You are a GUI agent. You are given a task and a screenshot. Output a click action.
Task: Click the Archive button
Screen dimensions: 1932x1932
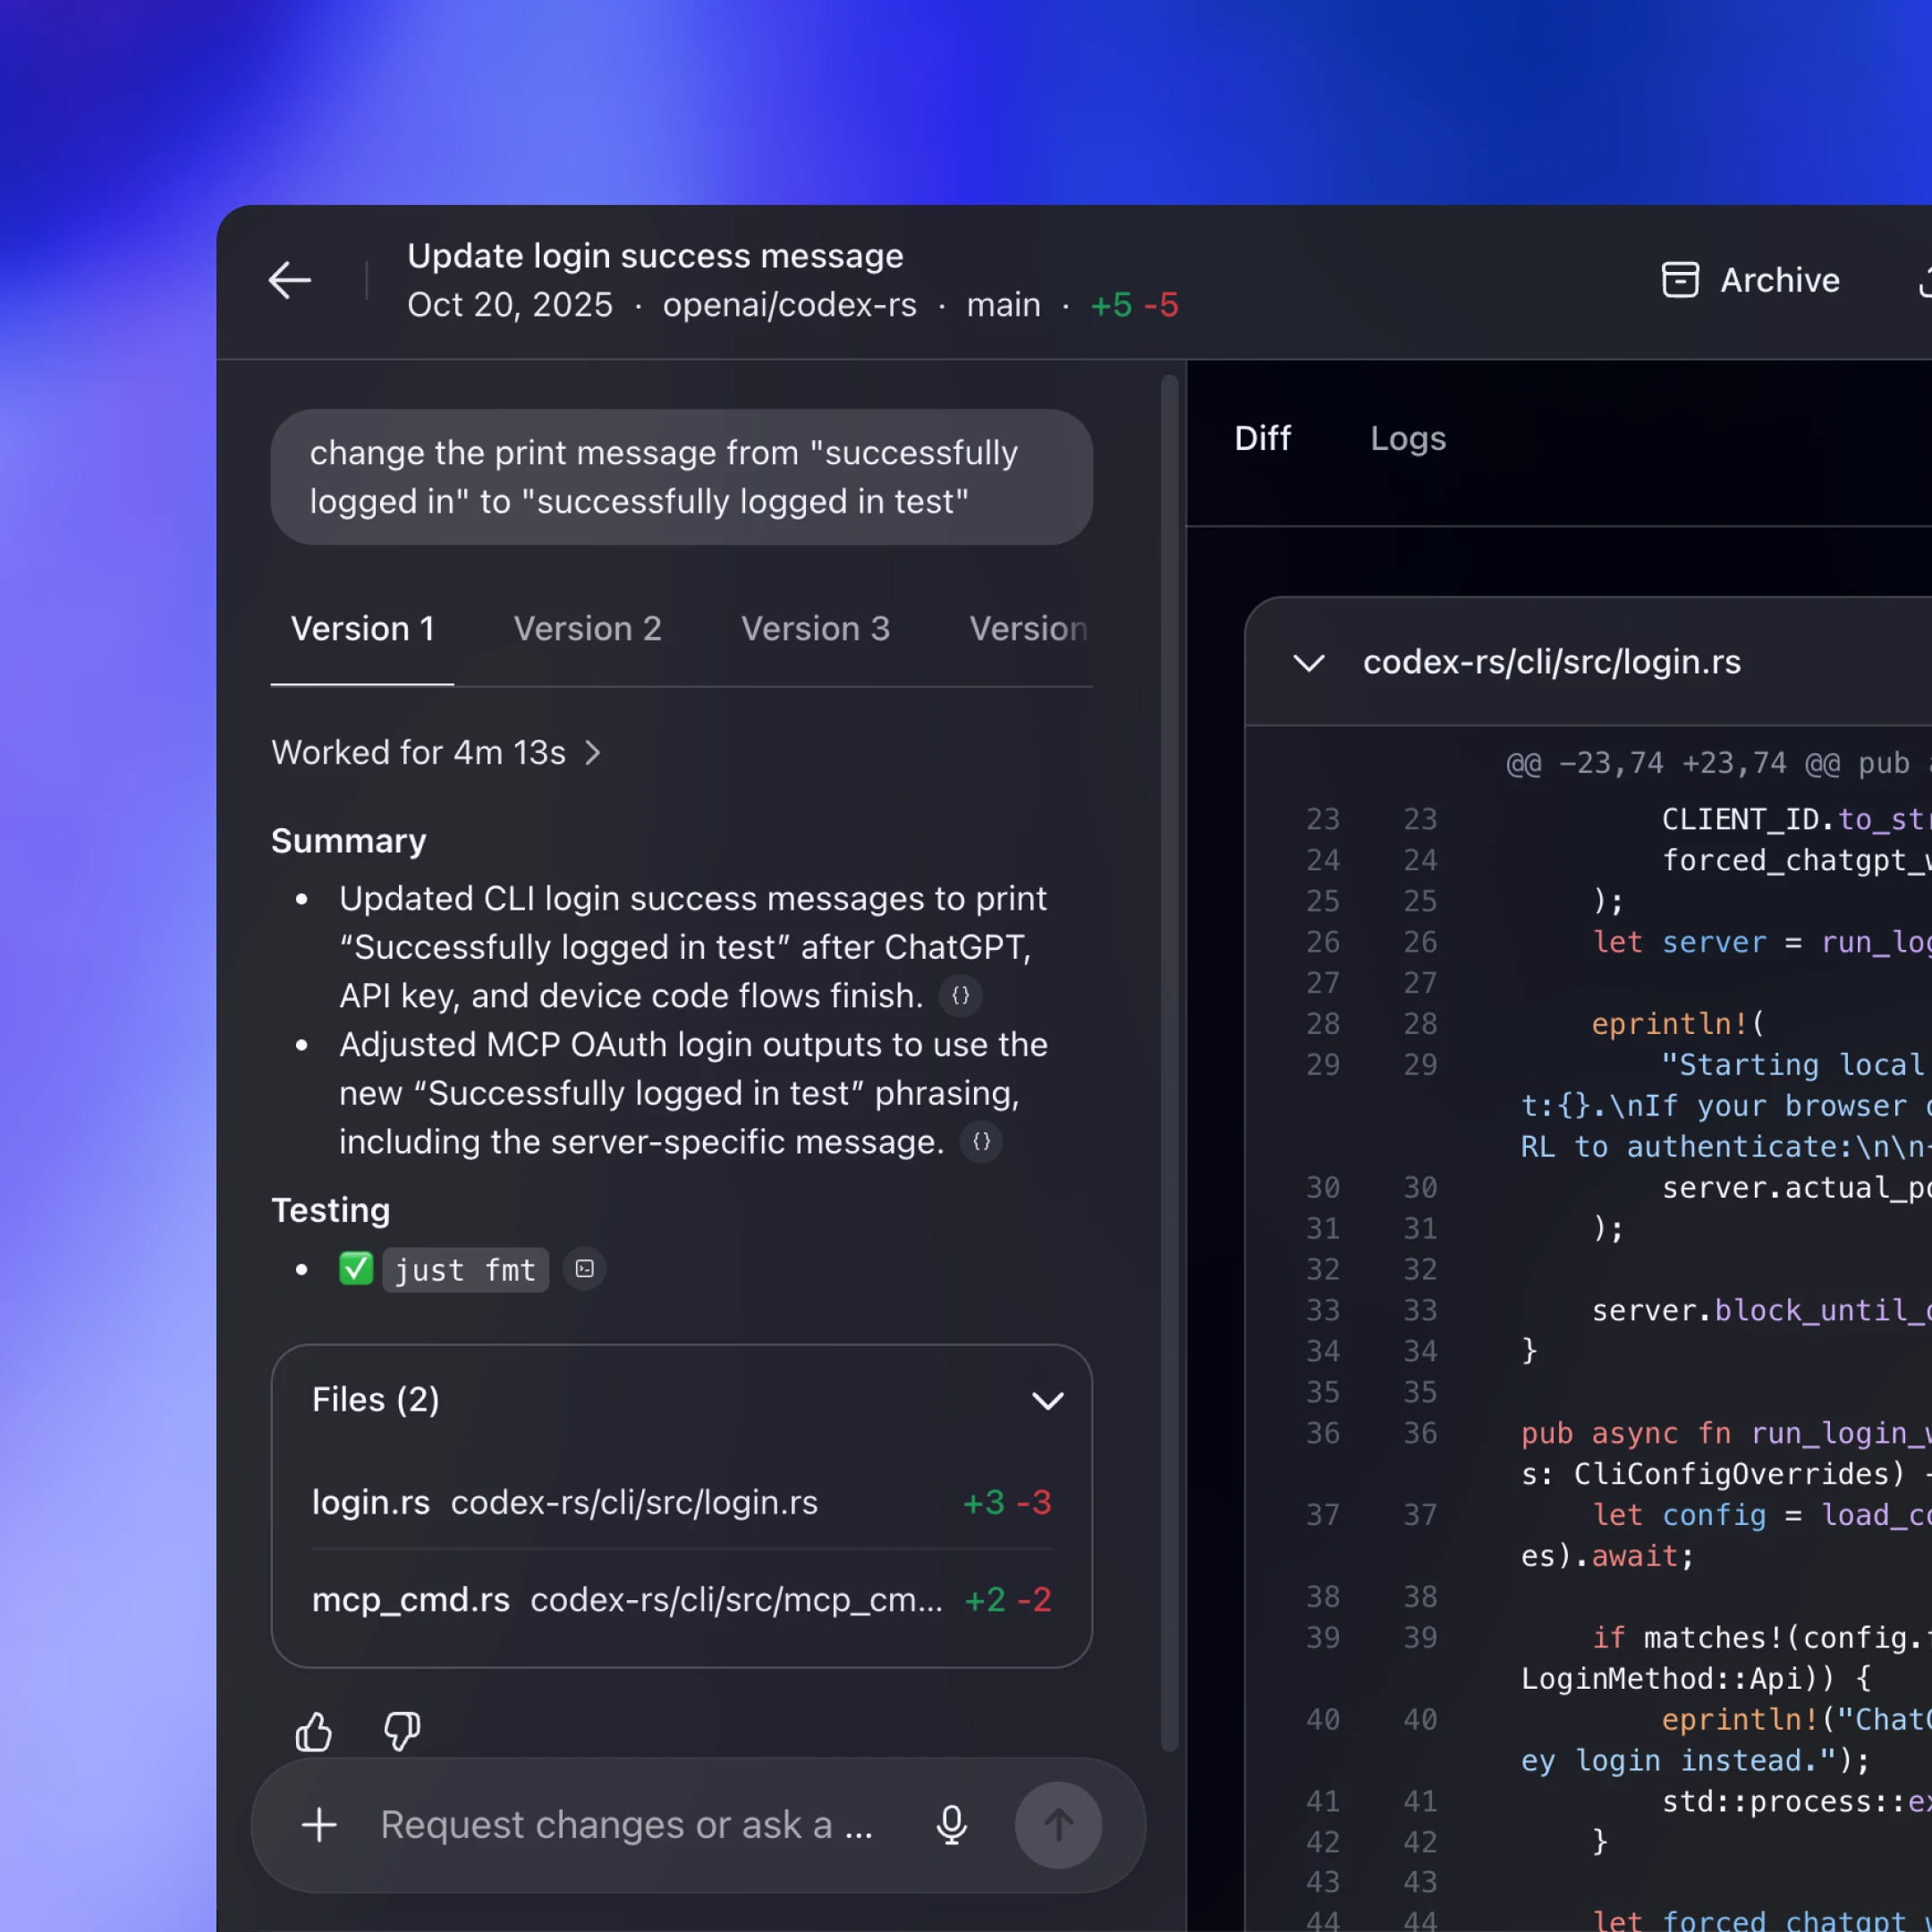point(1750,280)
